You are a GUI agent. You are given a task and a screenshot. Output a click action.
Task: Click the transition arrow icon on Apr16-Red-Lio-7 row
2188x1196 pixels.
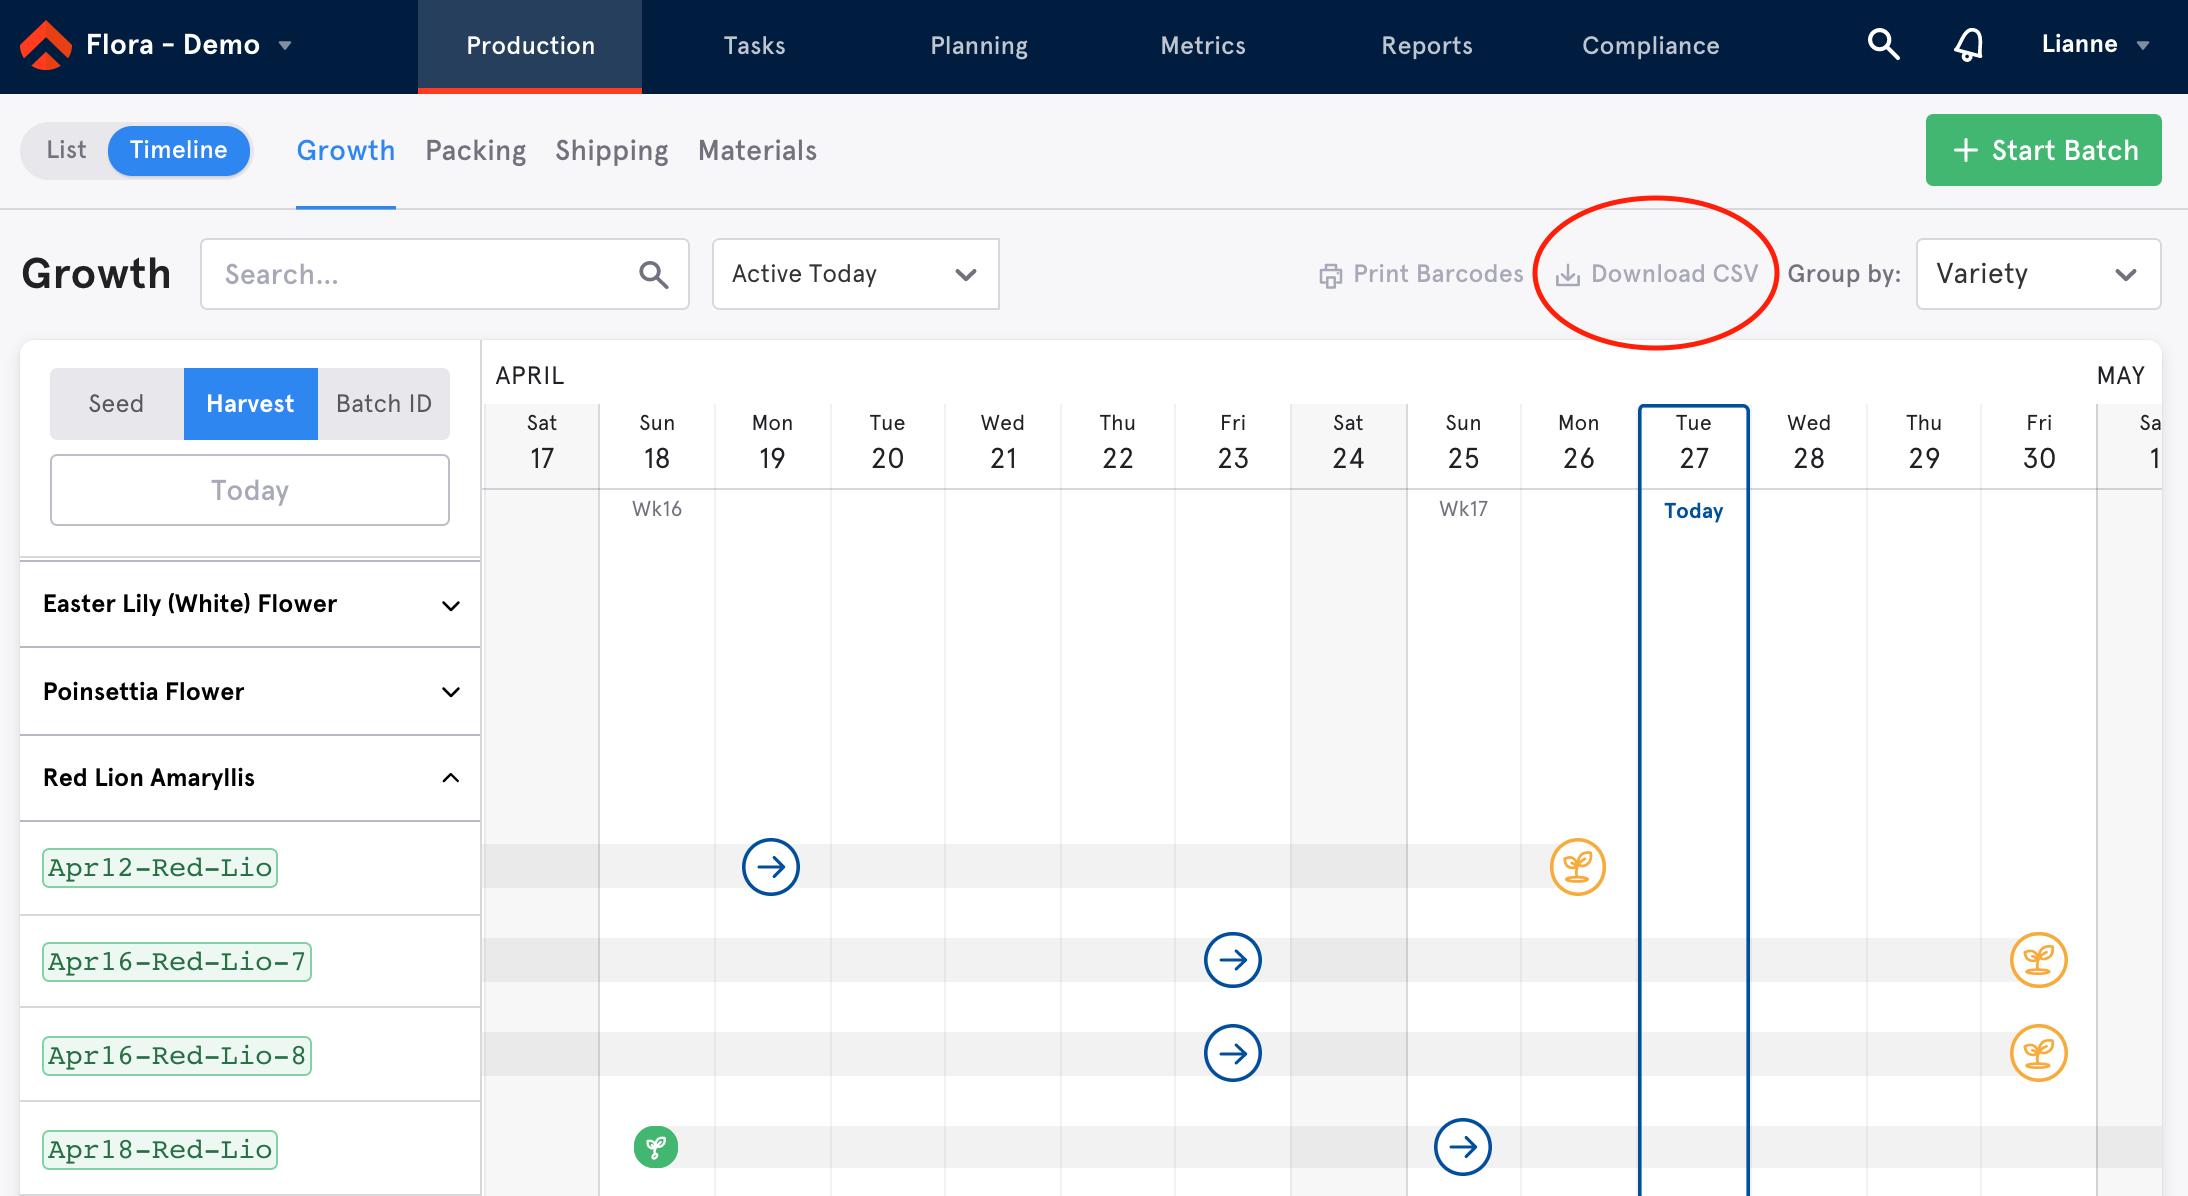[1231, 960]
